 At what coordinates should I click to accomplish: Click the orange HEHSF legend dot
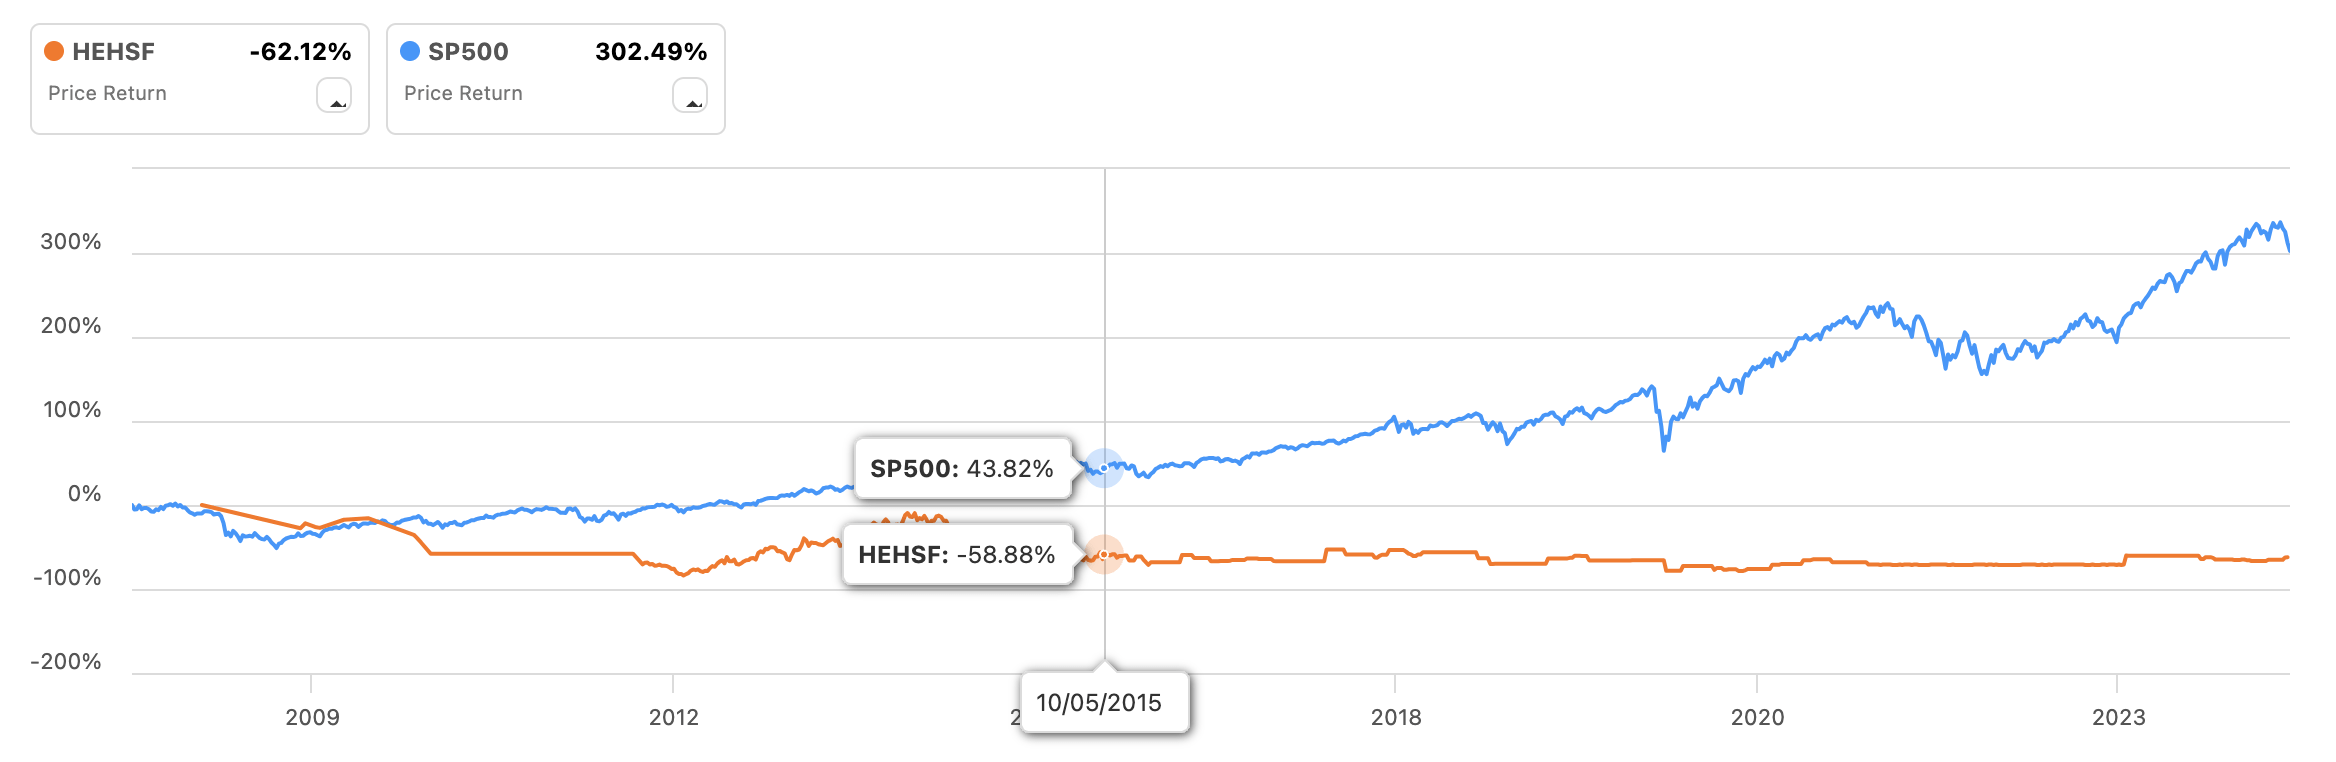click(54, 51)
